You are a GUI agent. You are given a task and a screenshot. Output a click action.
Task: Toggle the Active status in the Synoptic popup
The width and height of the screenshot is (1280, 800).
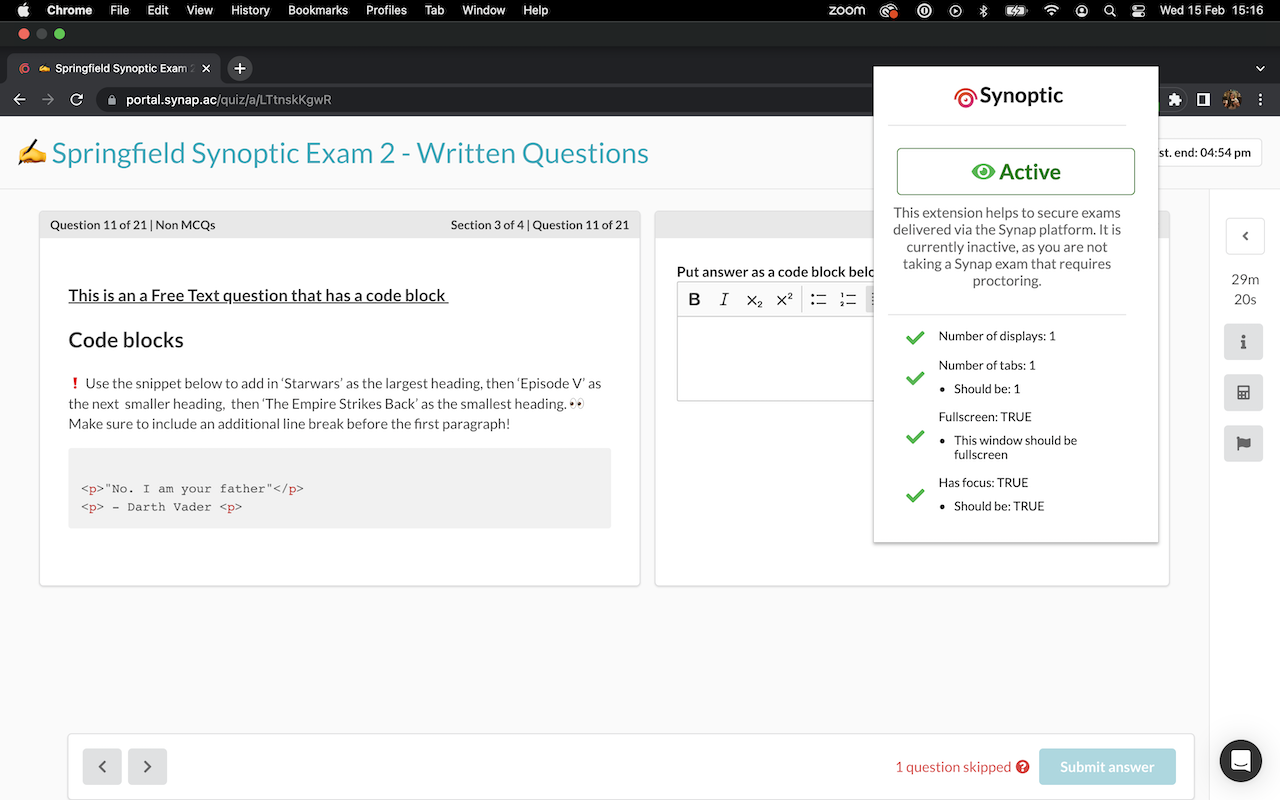[x=1015, y=172]
